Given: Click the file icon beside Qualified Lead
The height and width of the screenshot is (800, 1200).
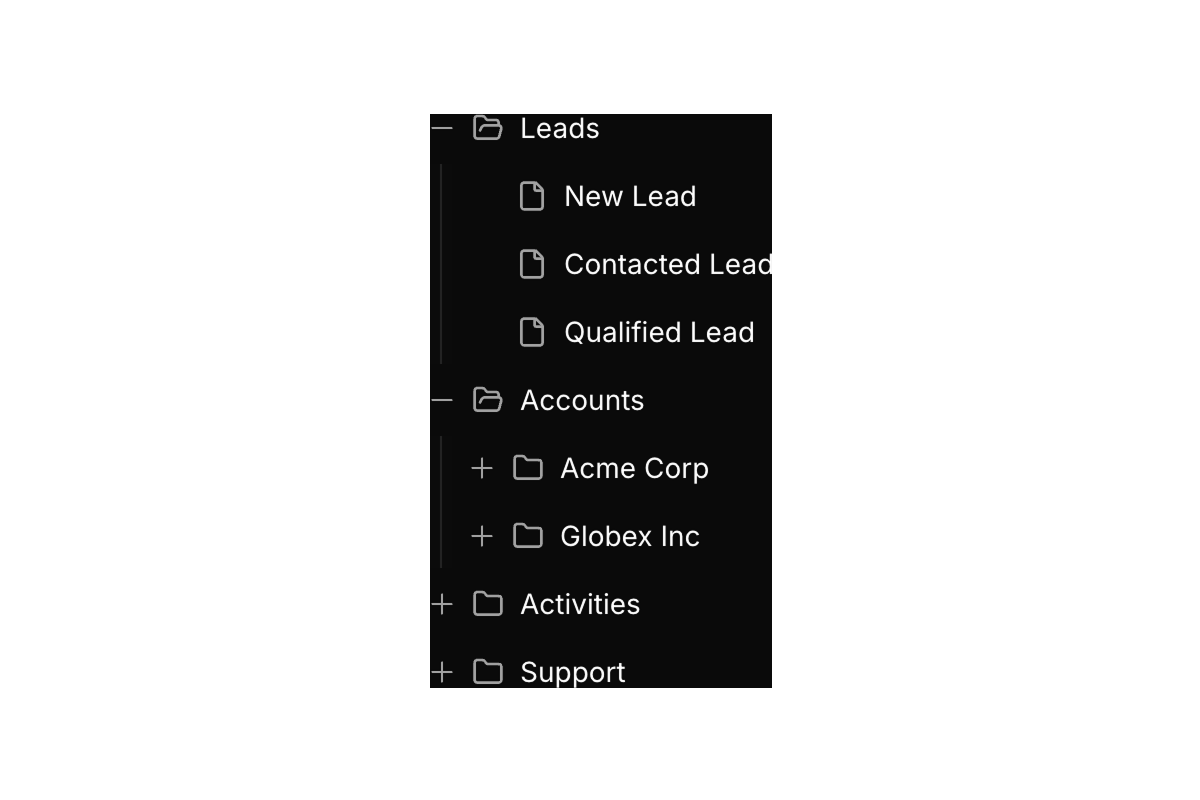Looking at the screenshot, I should pos(532,332).
